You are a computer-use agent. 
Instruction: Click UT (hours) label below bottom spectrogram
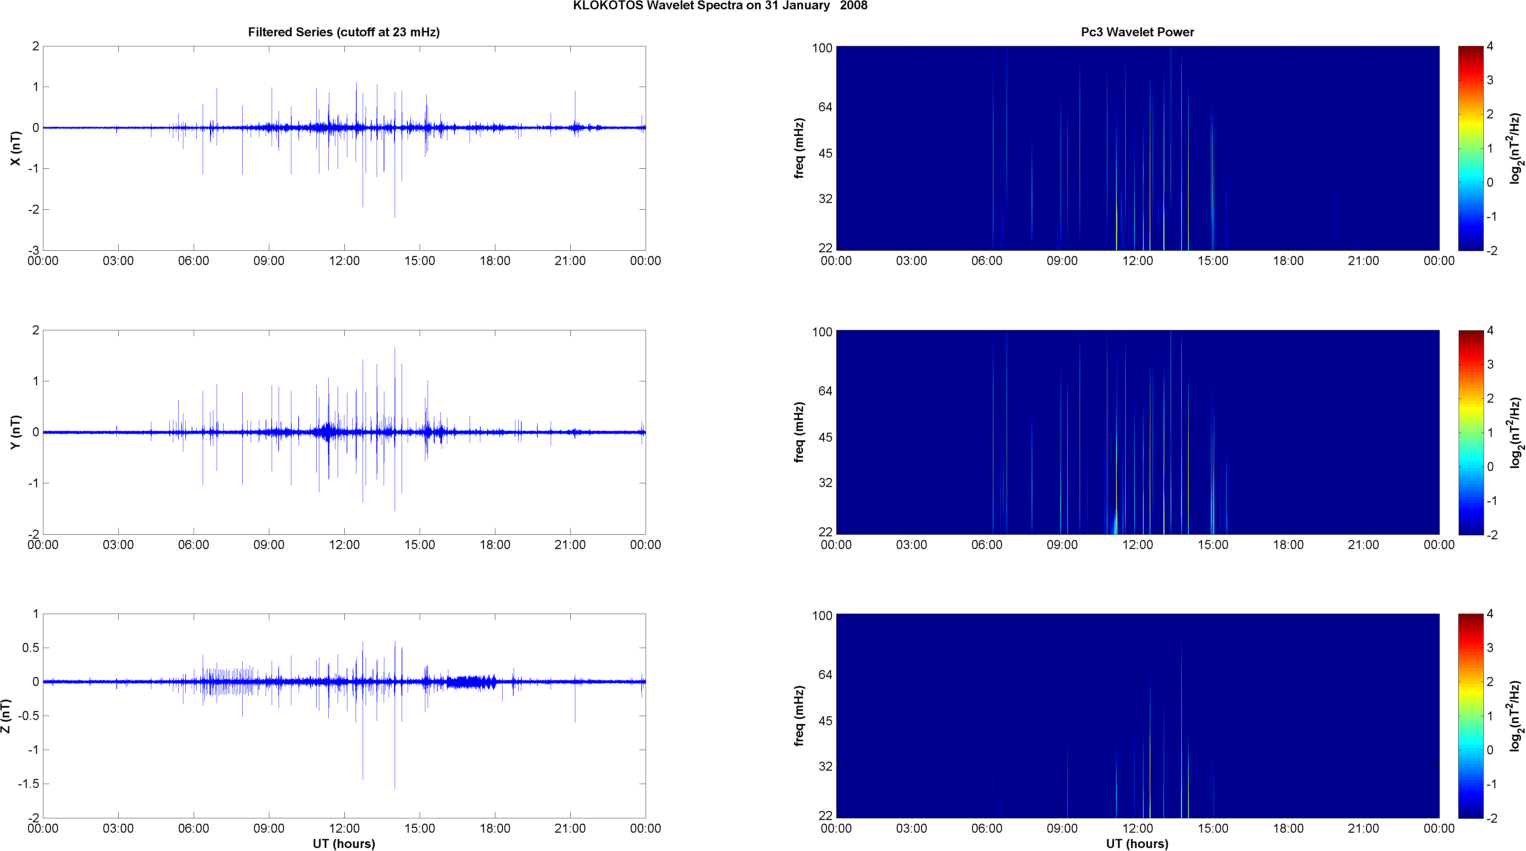[1137, 843]
